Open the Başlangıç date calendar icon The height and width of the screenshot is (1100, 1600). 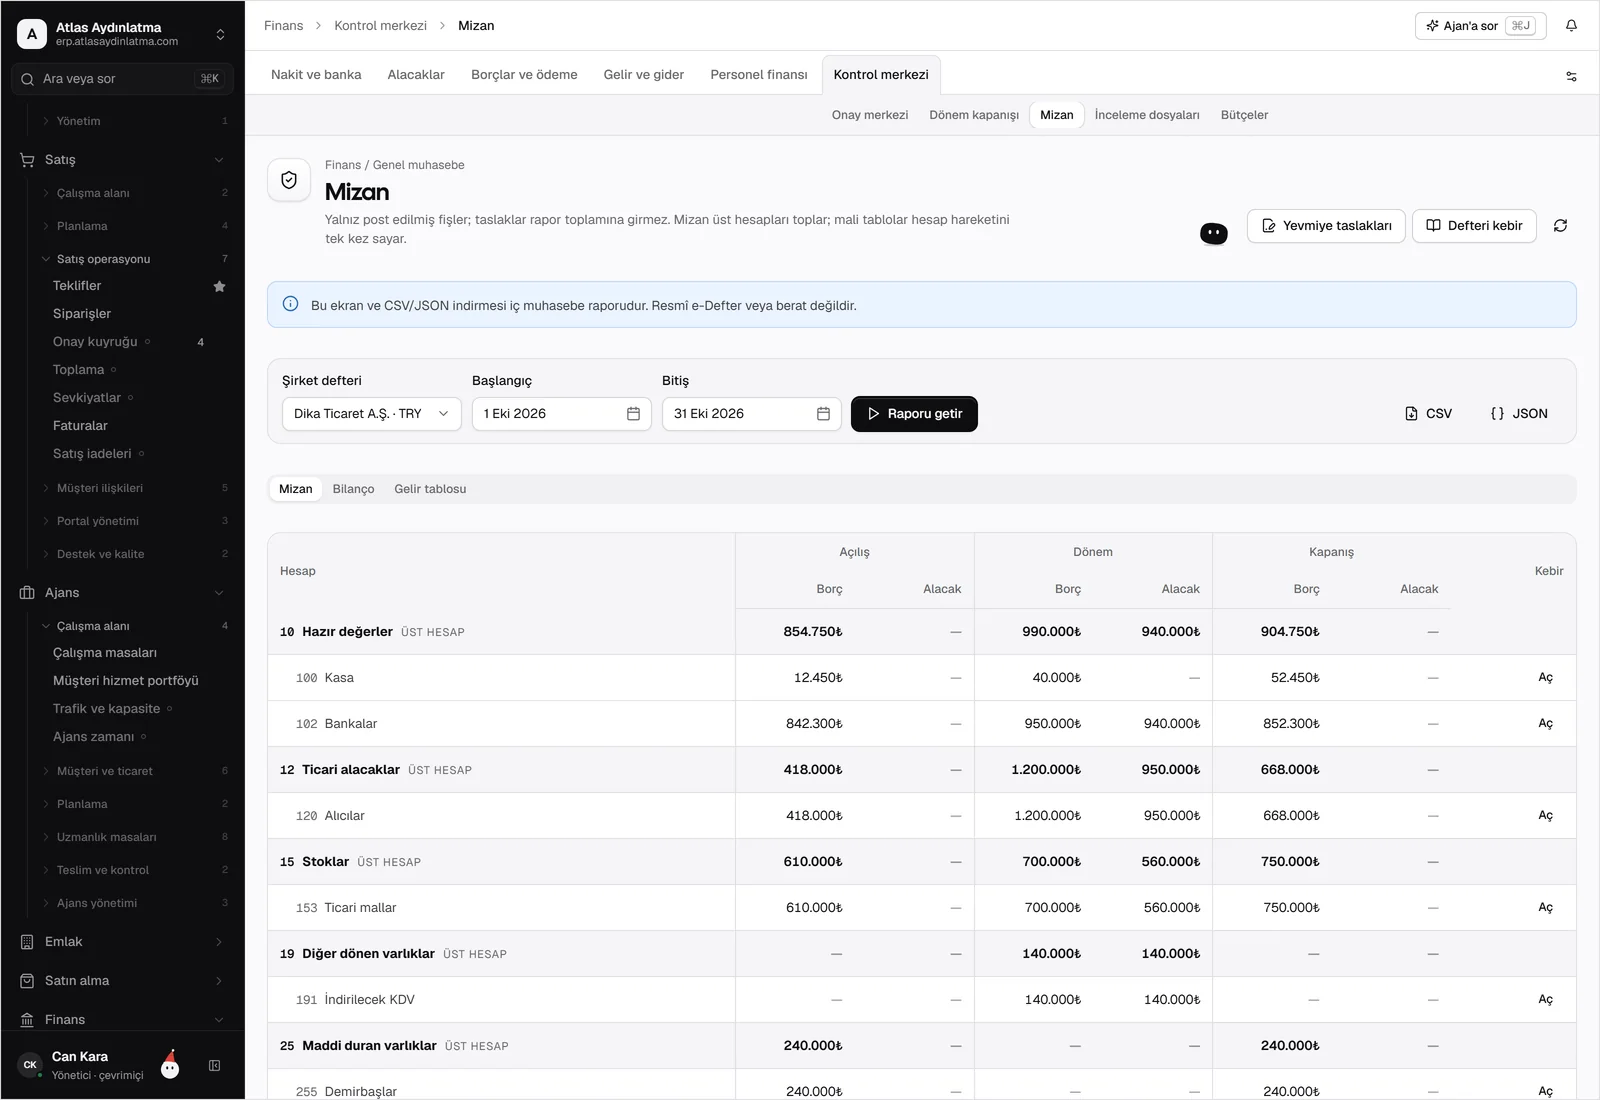coord(633,414)
